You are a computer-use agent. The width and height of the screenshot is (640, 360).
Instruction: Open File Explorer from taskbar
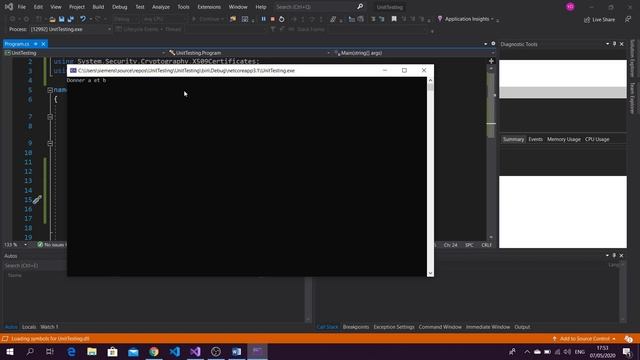[x=92, y=351]
